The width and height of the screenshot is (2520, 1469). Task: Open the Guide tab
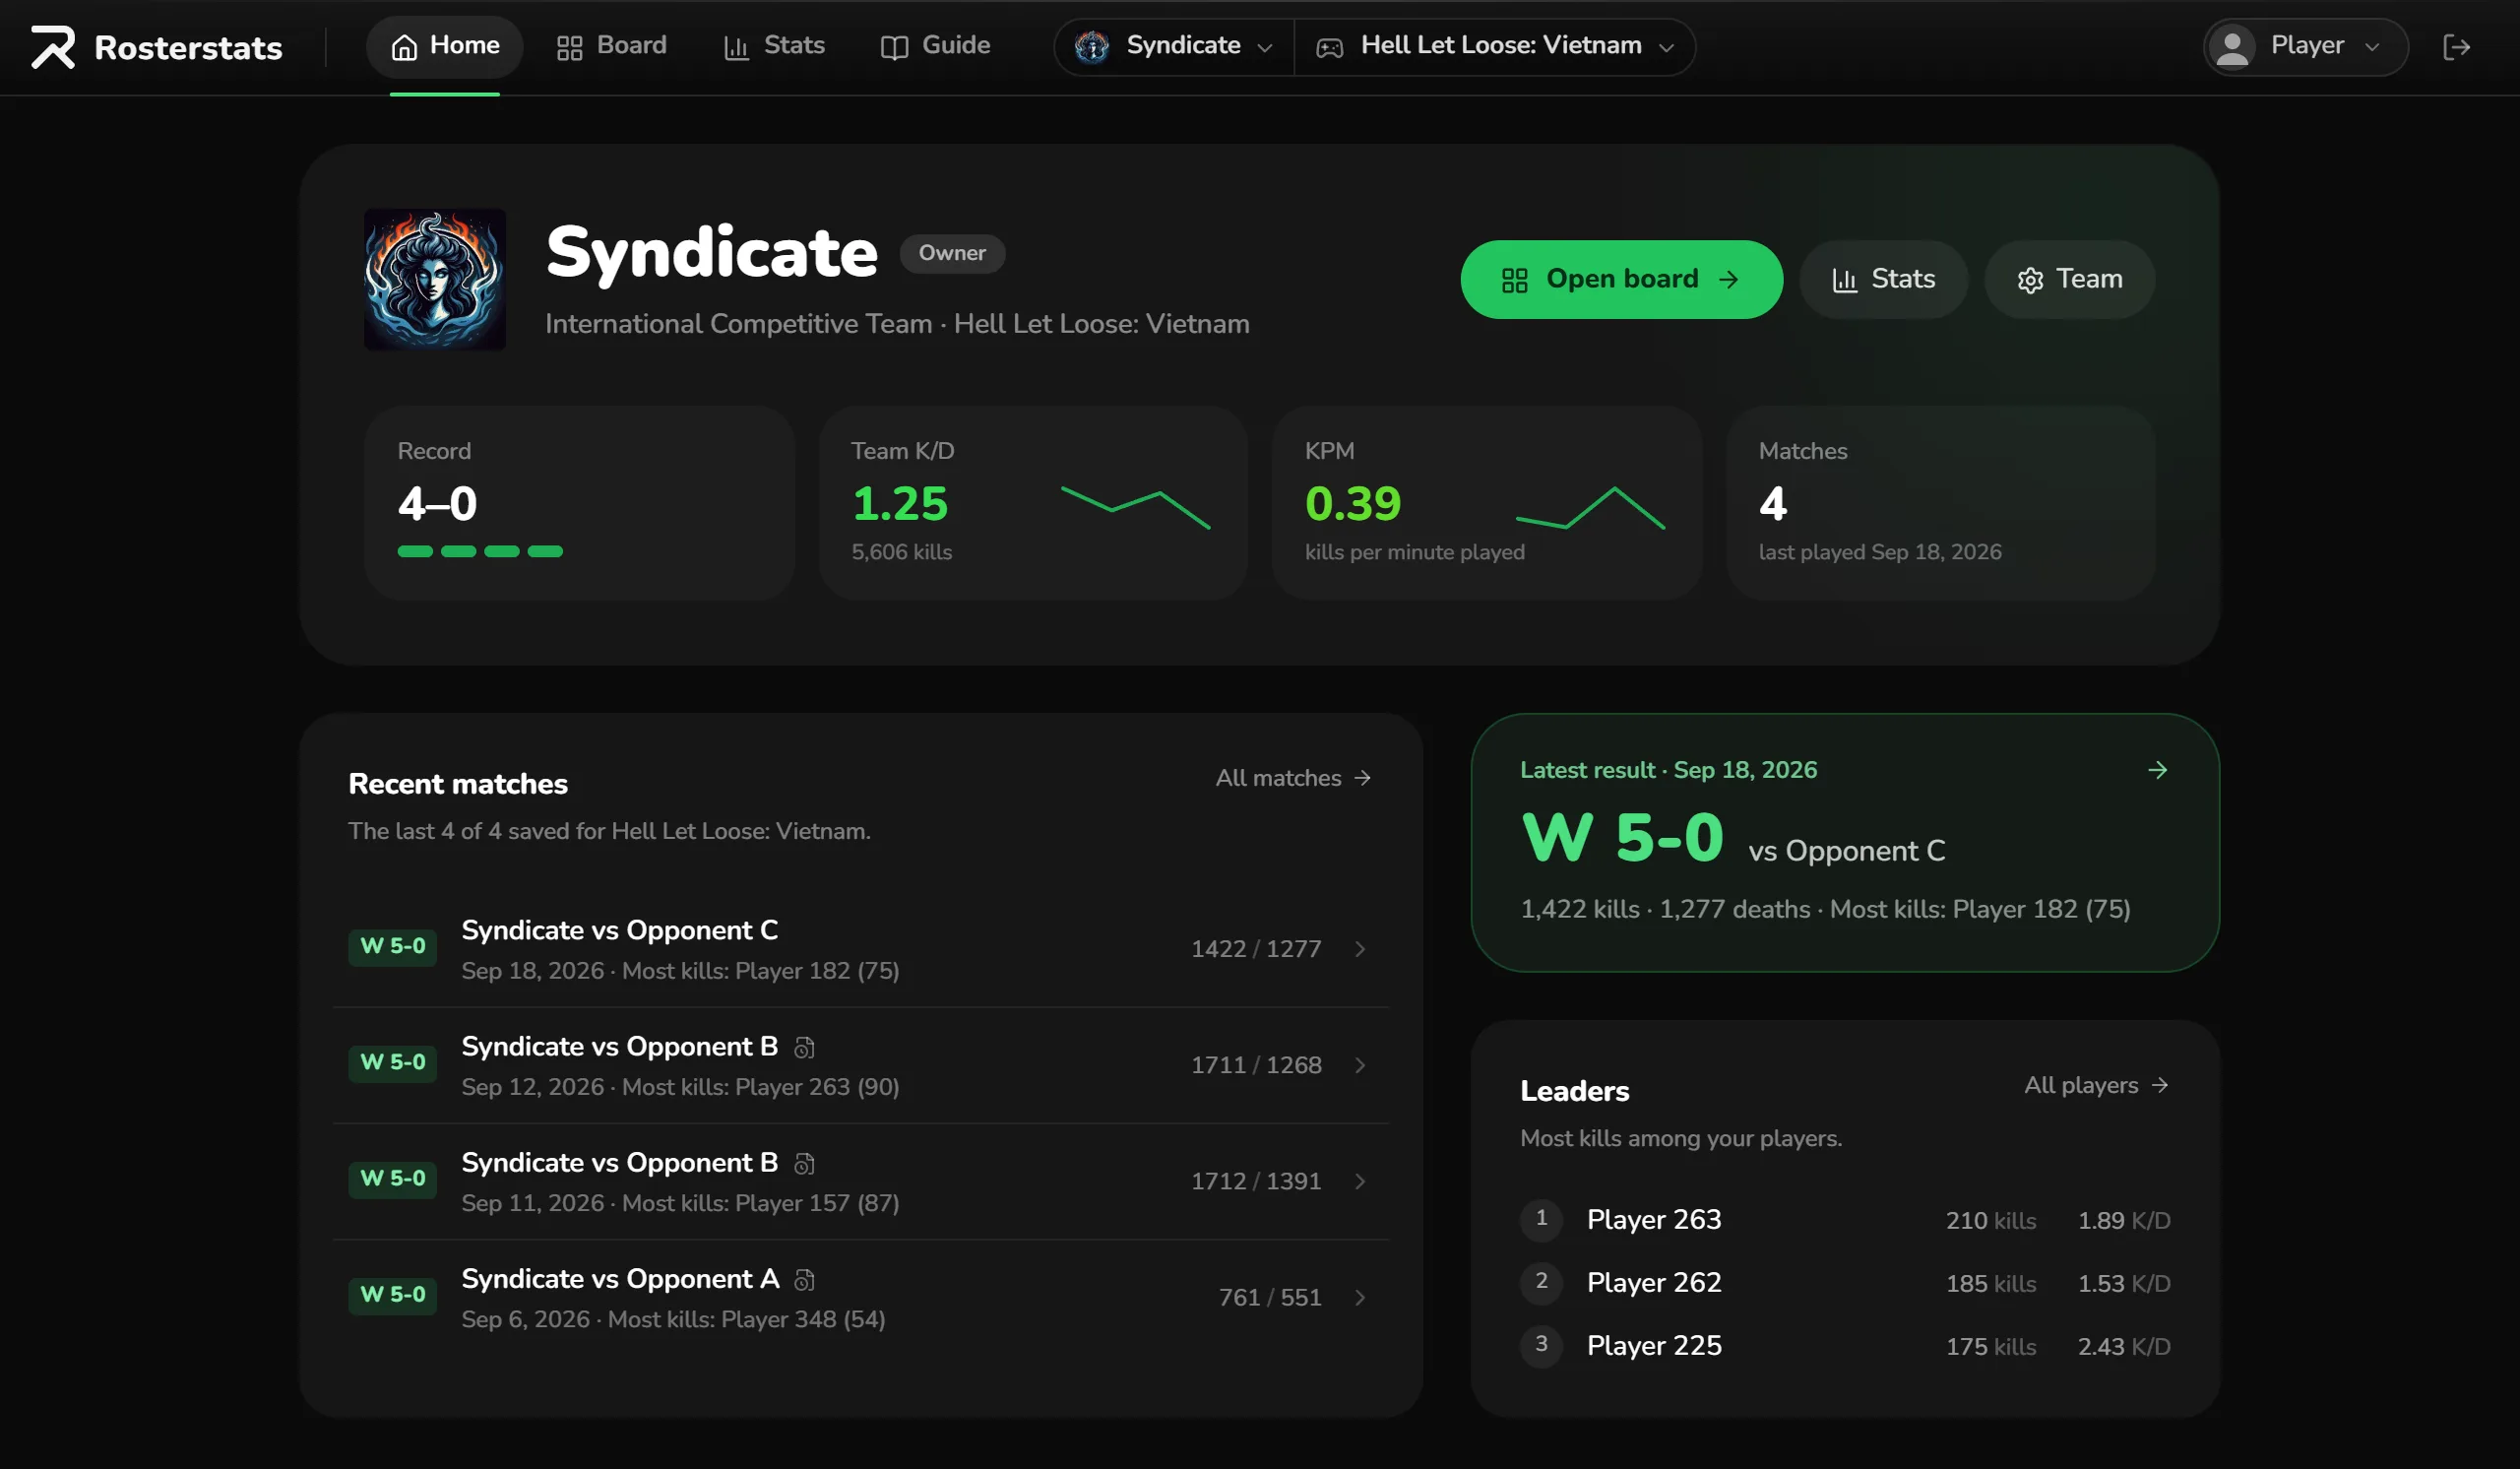[x=935, y=46]
